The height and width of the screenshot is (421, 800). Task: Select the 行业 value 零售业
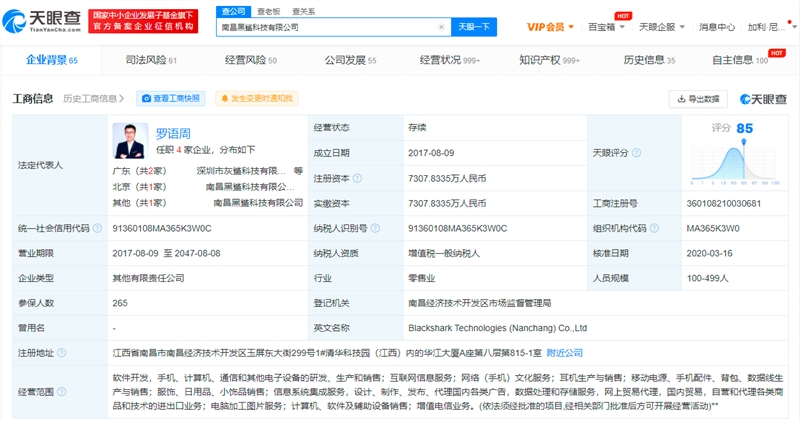421,278
